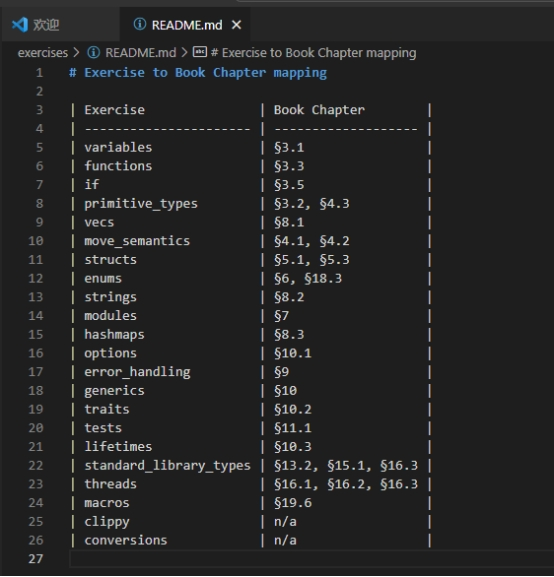Click the 'enums' cell

pos(103,278)
